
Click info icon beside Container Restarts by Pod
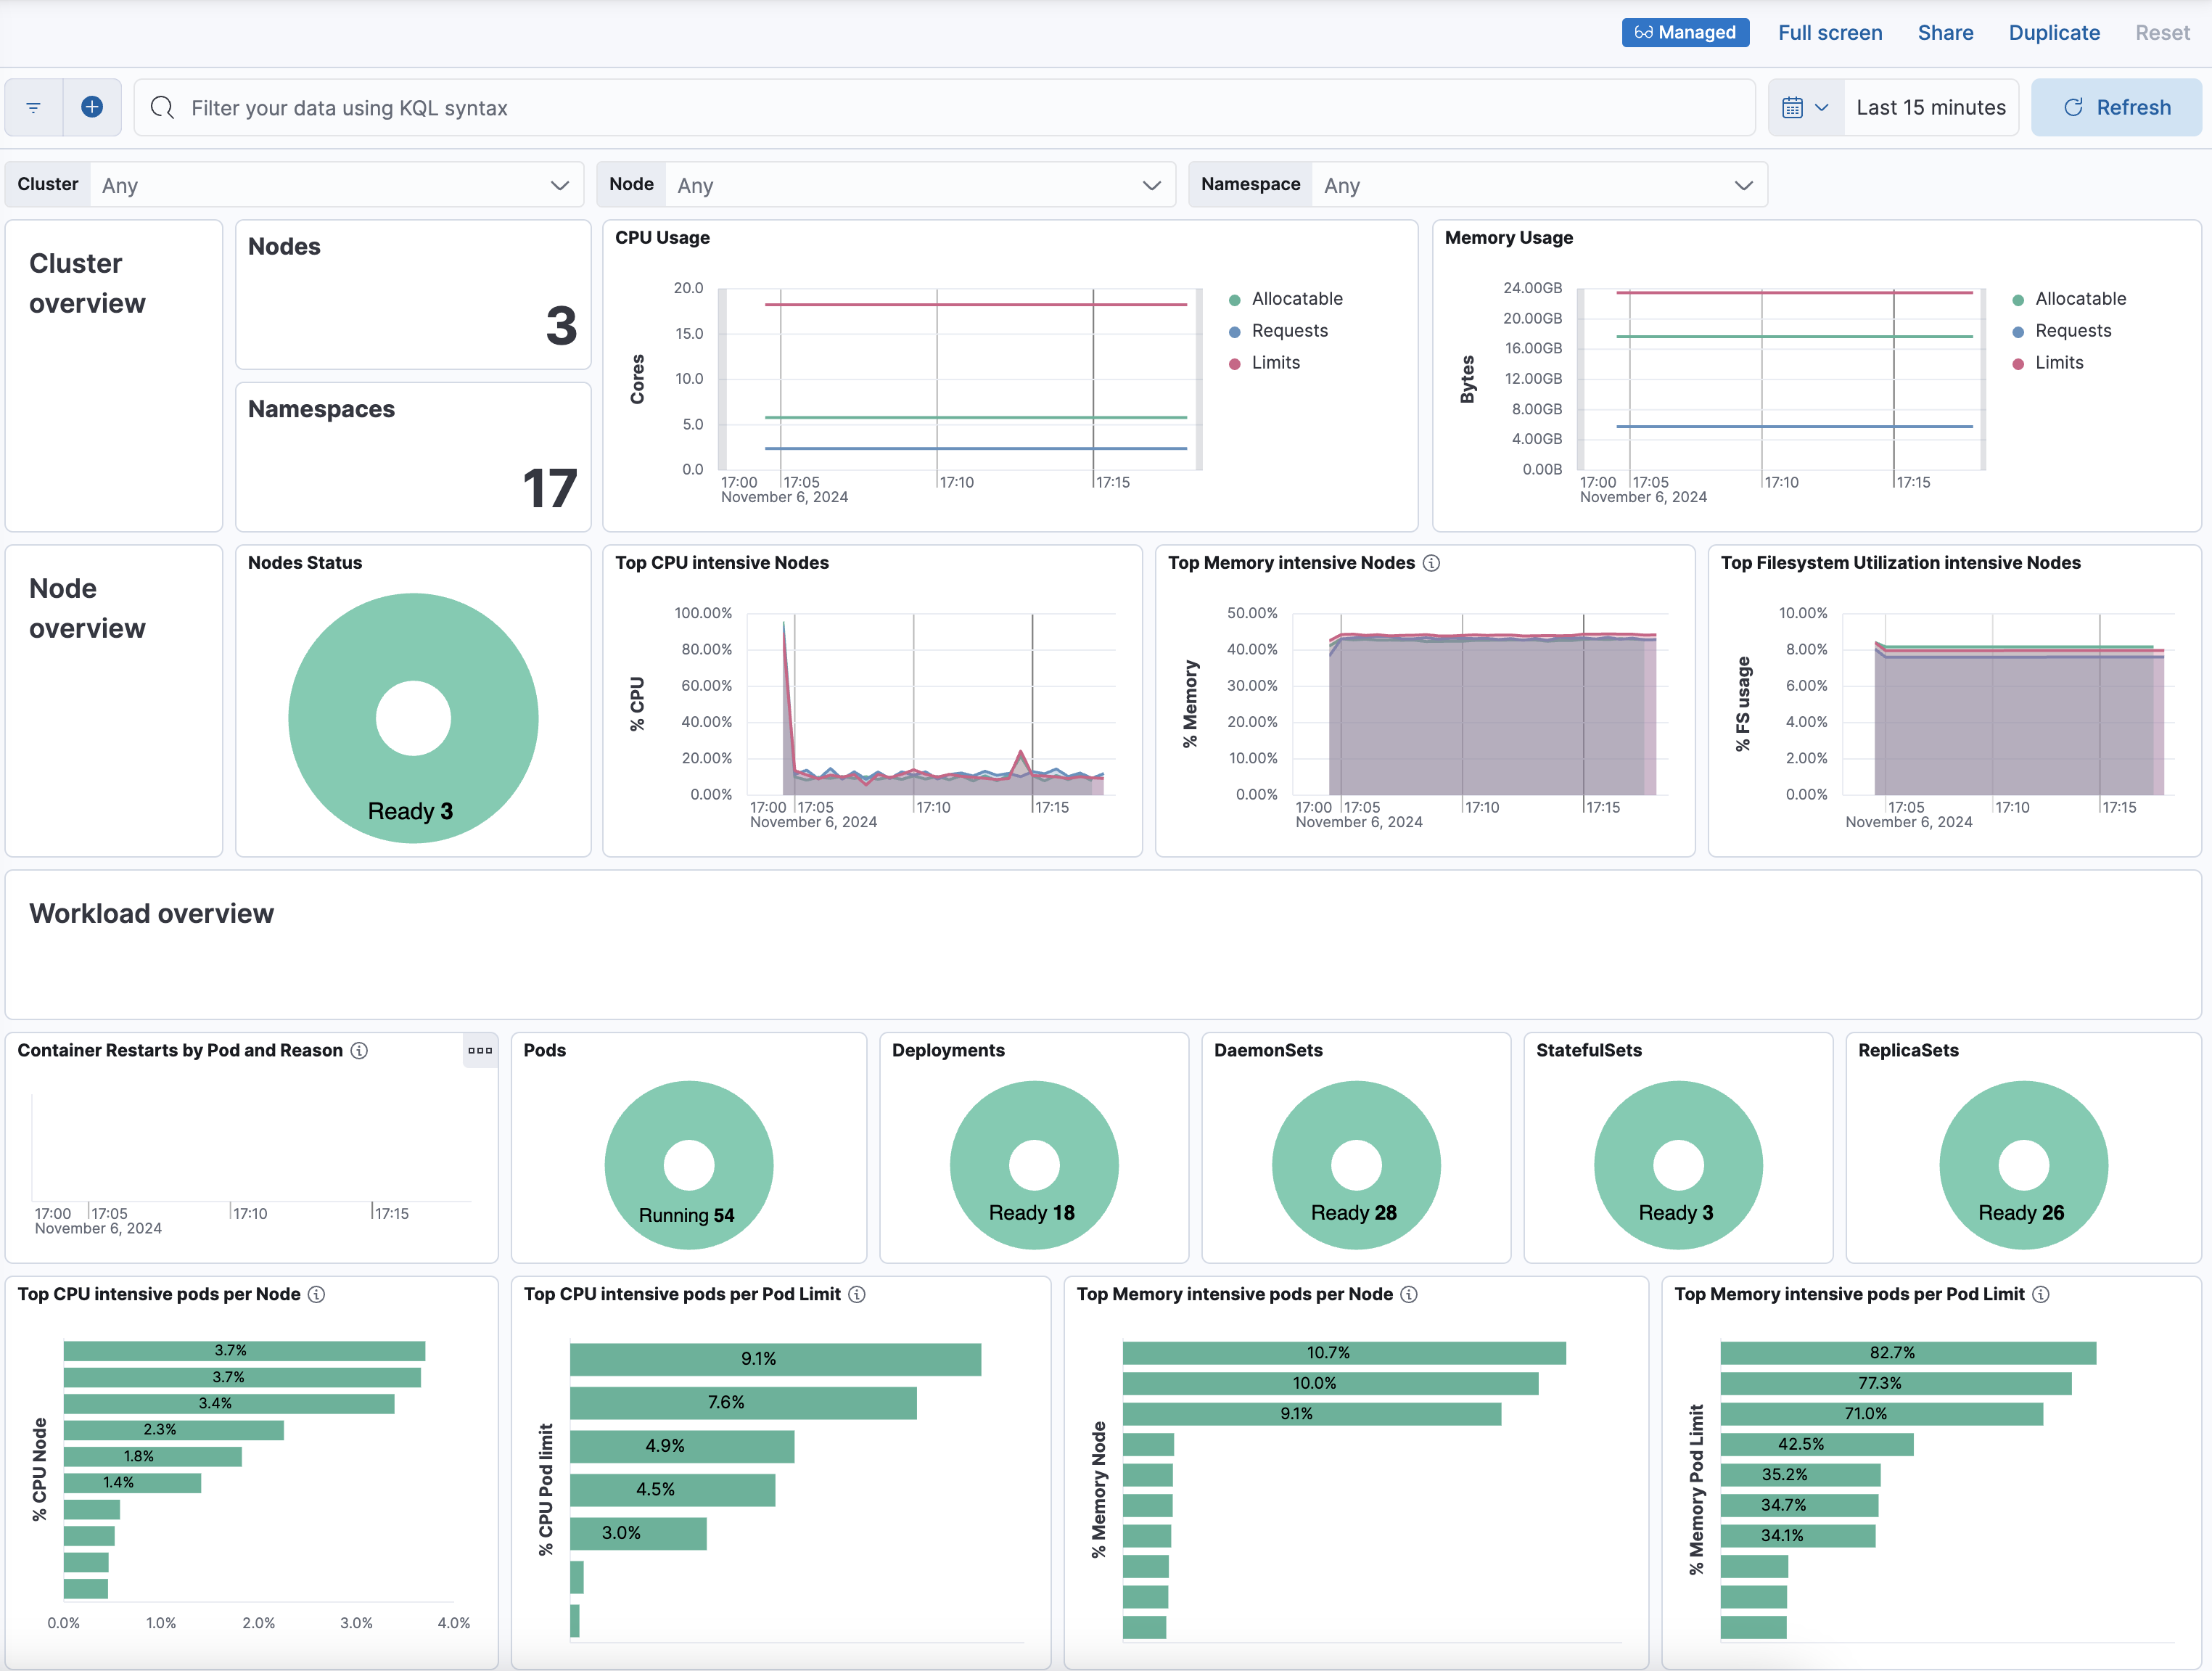pos(360,1051)
